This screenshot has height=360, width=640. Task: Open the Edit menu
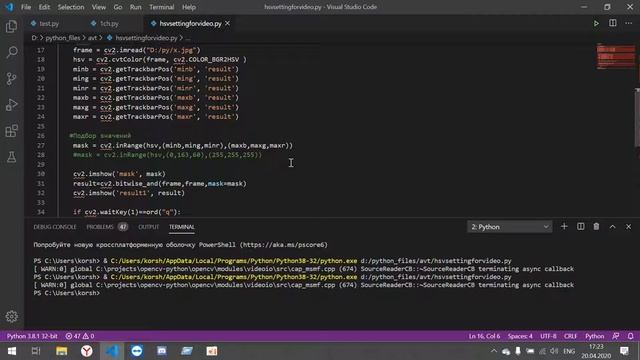tap(44, 7)
